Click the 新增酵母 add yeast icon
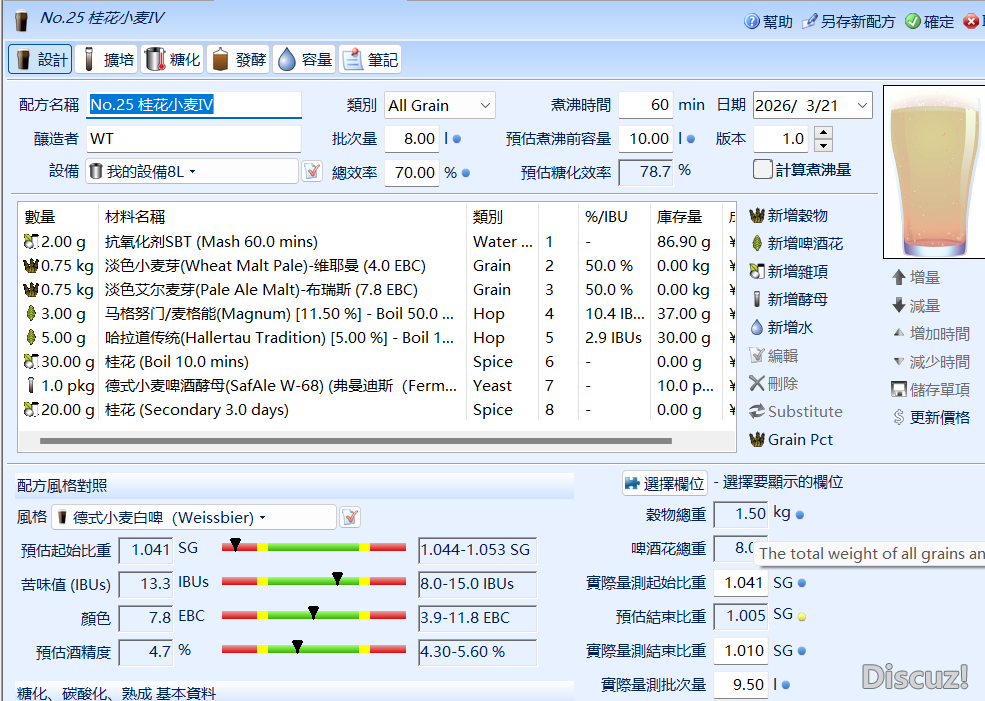 757,300
